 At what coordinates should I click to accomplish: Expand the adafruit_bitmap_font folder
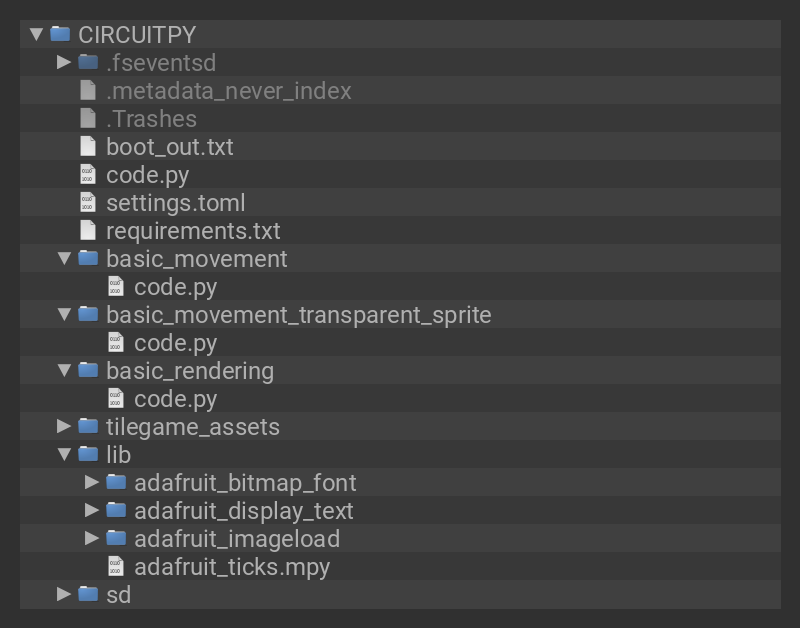coord(92,482)
